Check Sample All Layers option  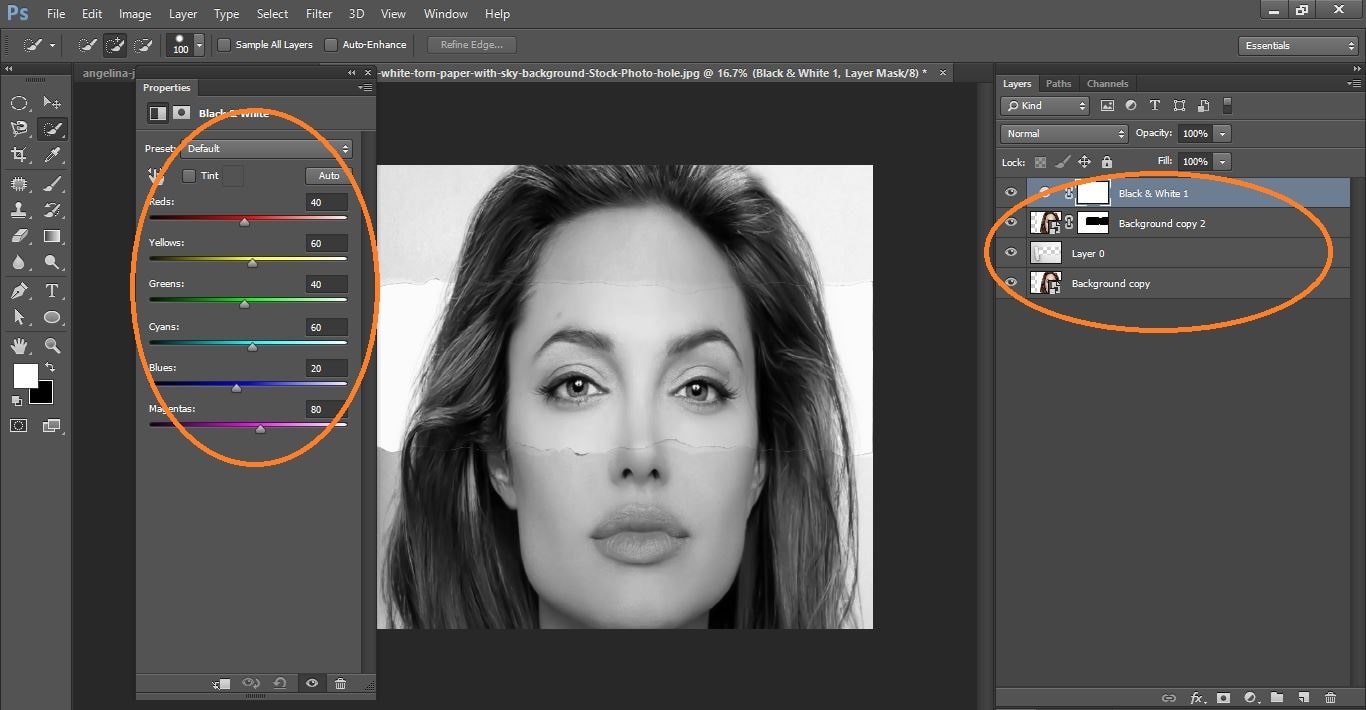click(x=224, y=45)
